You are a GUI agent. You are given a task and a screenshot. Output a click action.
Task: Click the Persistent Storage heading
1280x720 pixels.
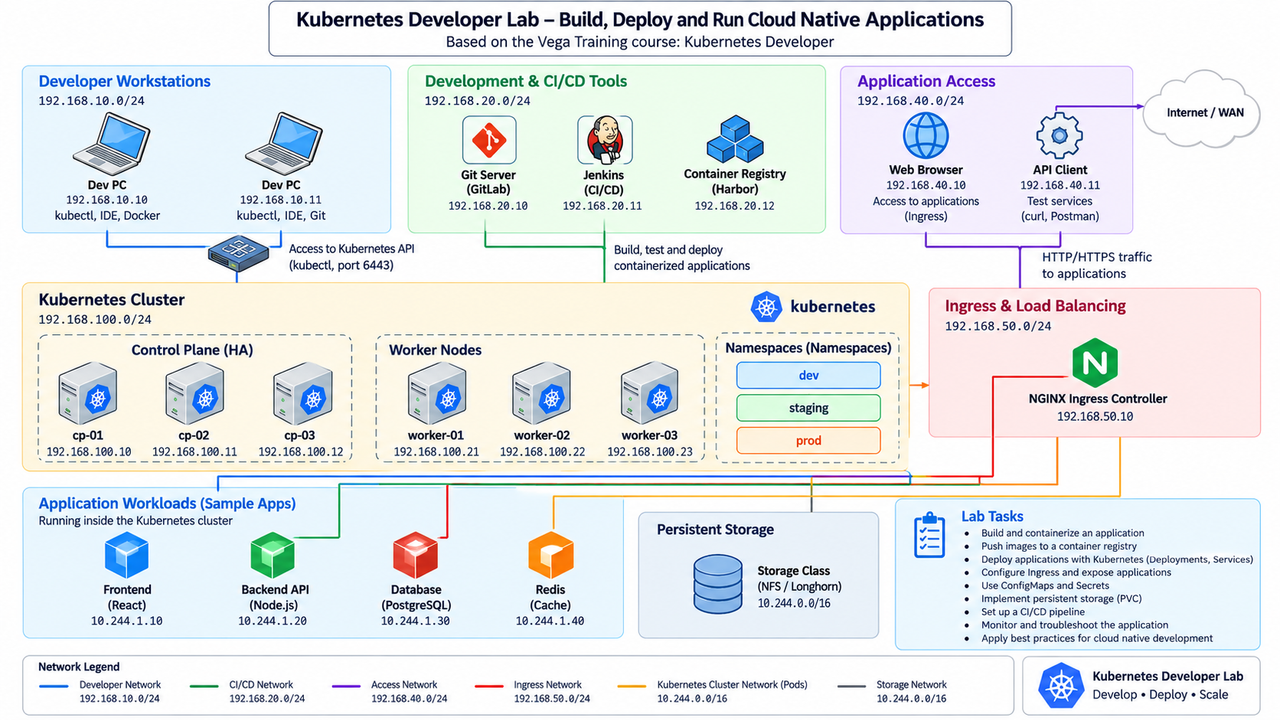715,529
